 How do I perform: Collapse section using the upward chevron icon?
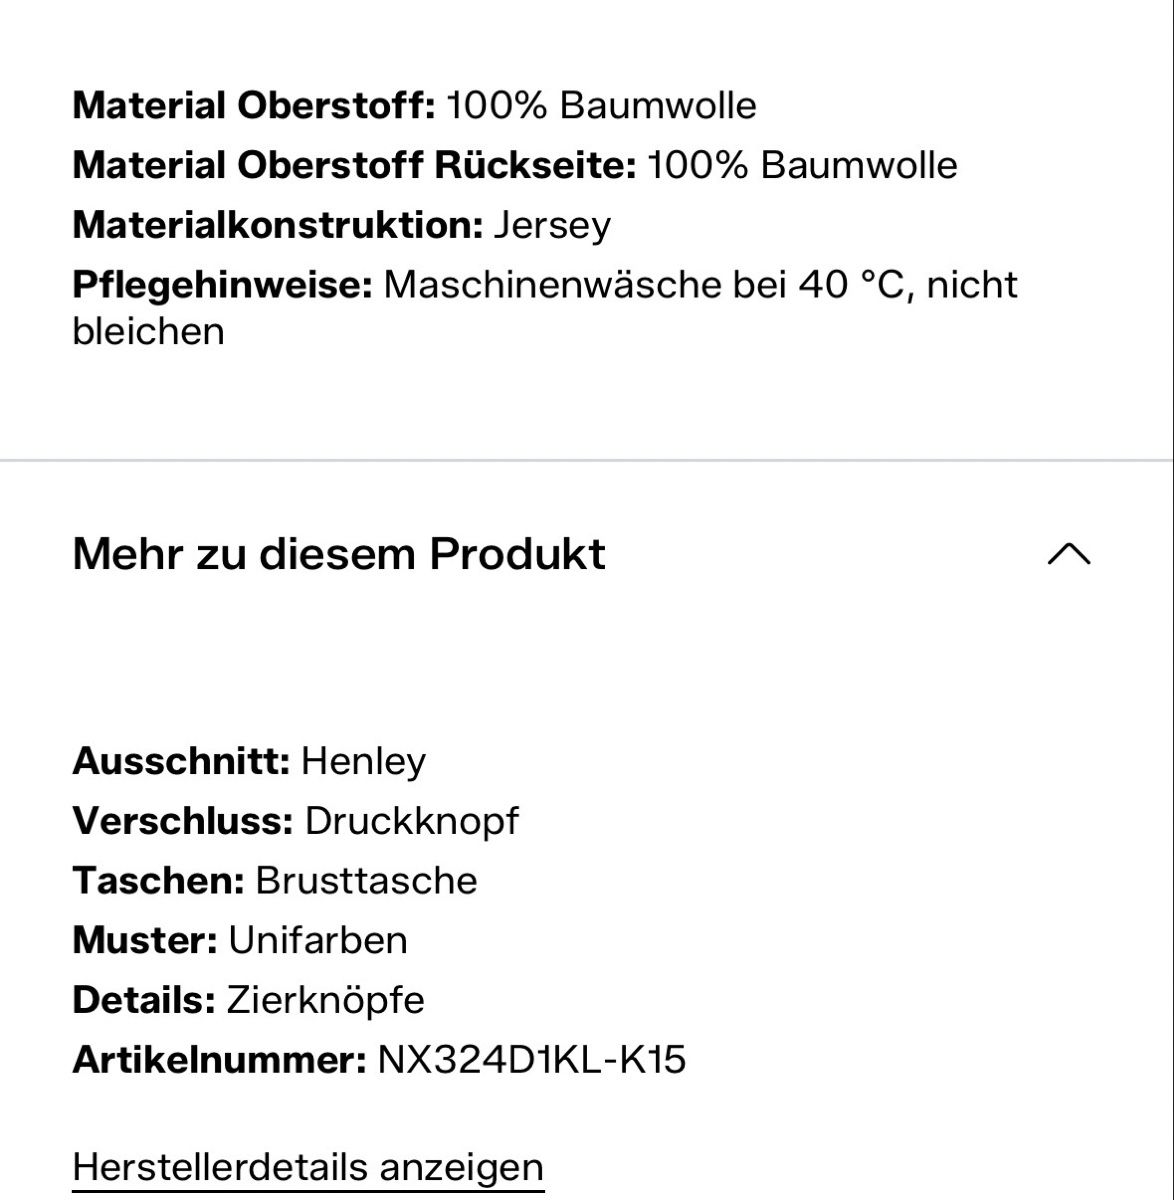1069,554
